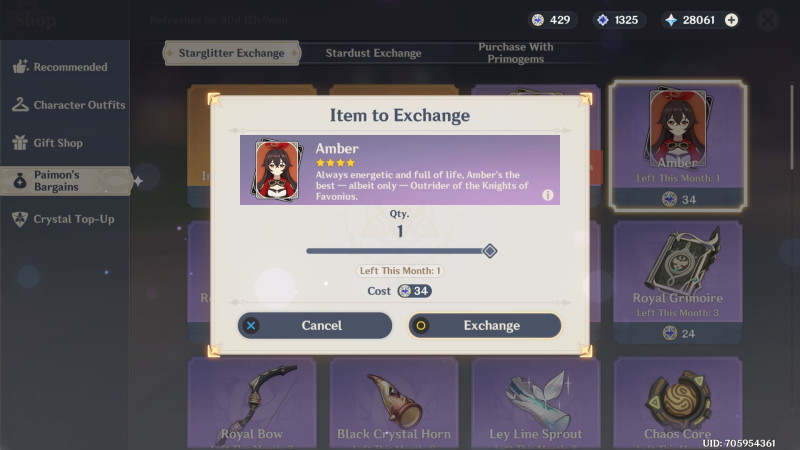Select the Royal Bow item
This screenshot has width=800, height=450.
click(252, 403)
